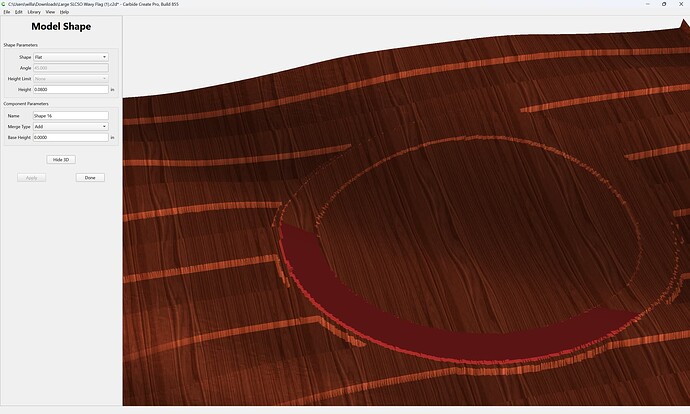Open the Edit menu
Viewport: 690px width, 414px height.
coord(18,12)
